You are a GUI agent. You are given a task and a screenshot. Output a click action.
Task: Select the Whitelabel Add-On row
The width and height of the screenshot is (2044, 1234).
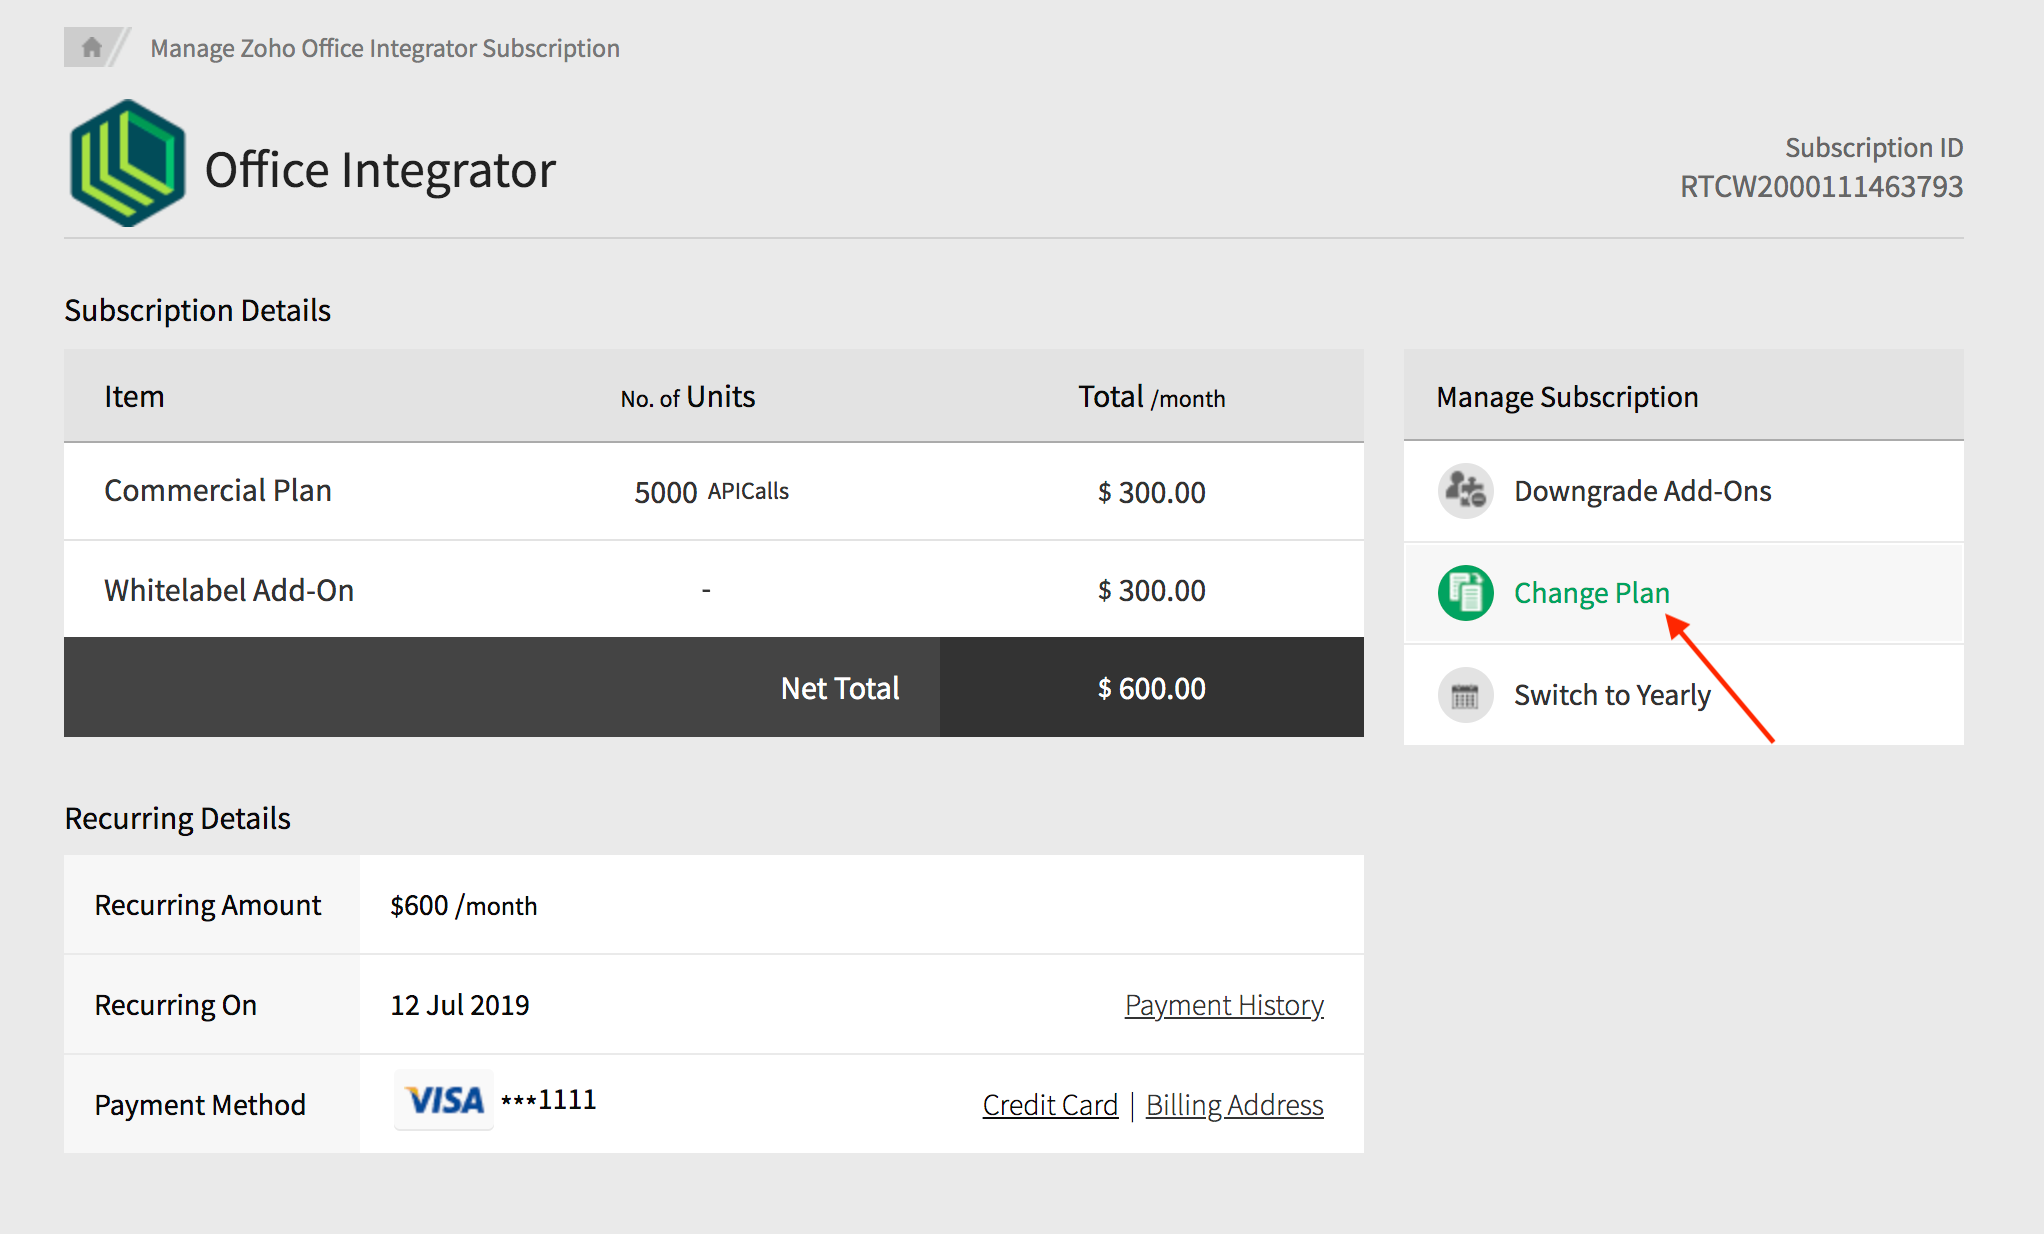[x=229, y=590]
